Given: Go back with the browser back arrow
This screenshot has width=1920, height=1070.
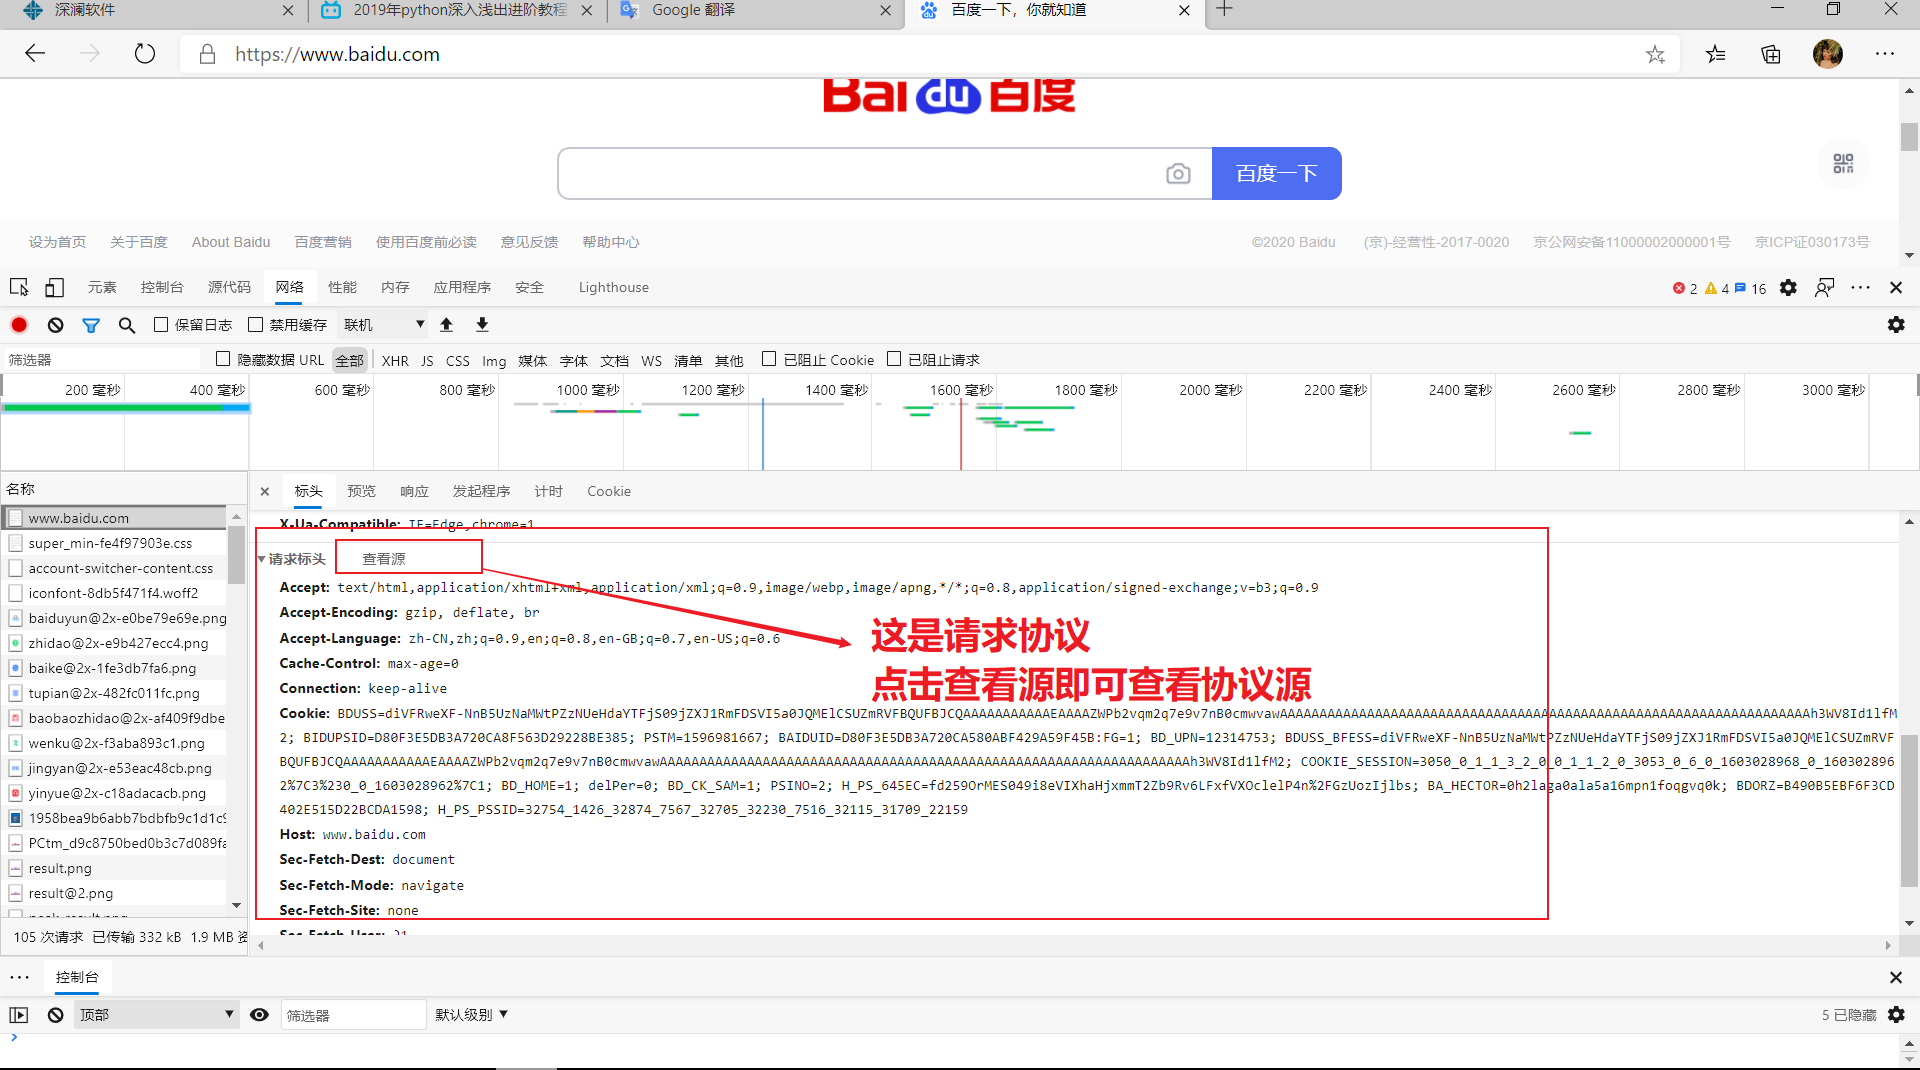Looking at the screenshot, I should (x=36, y=54).
